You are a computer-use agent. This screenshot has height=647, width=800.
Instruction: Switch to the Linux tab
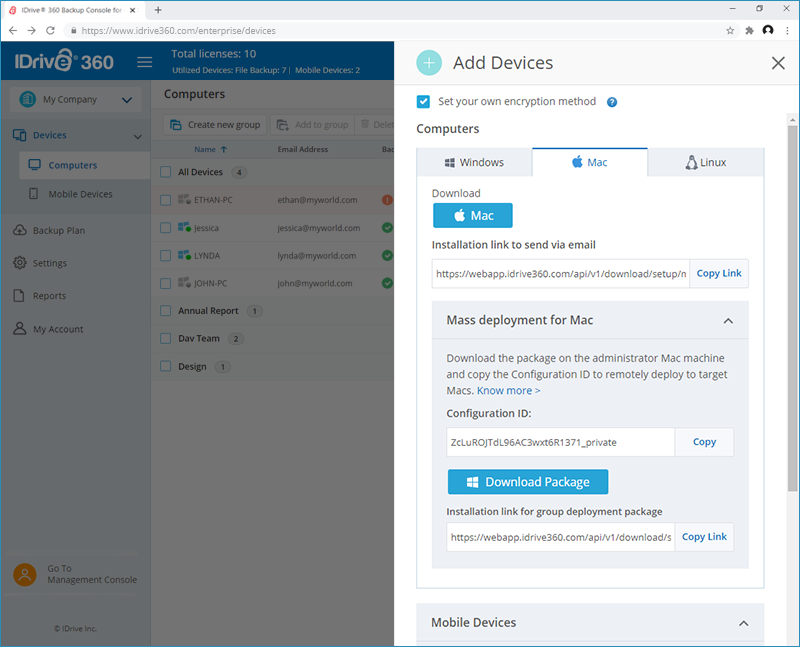click(706, 162)
